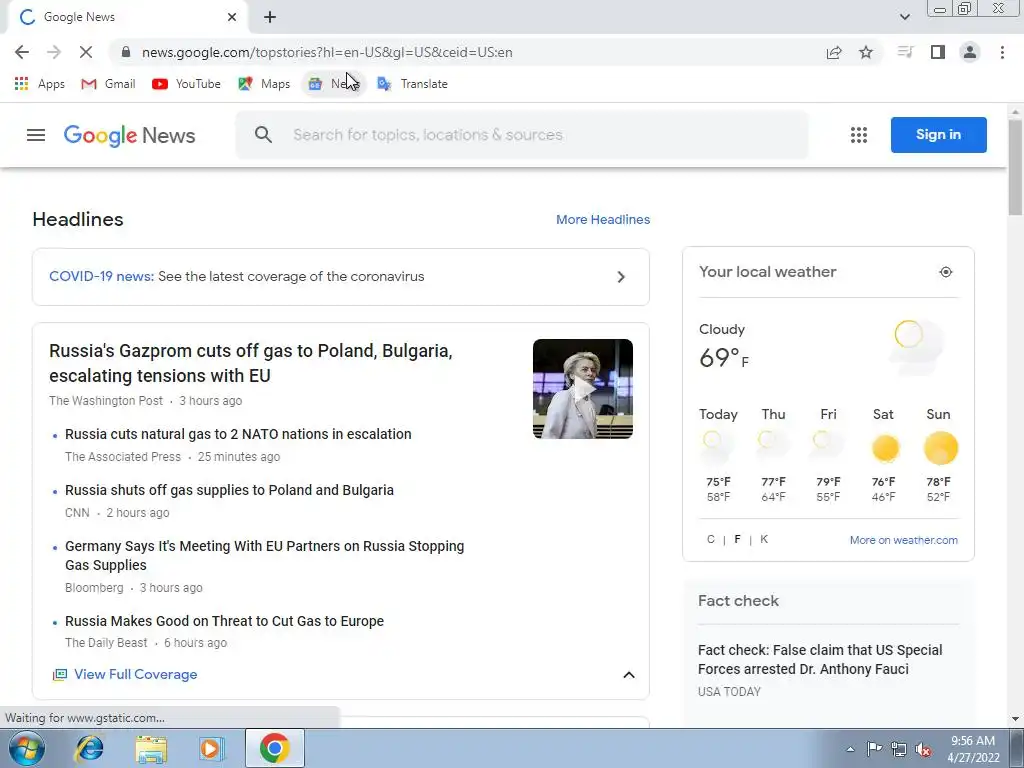Click the scrollbar down arrow
The height and width of the screenshot is (768, 1024).
[1015, 719]
